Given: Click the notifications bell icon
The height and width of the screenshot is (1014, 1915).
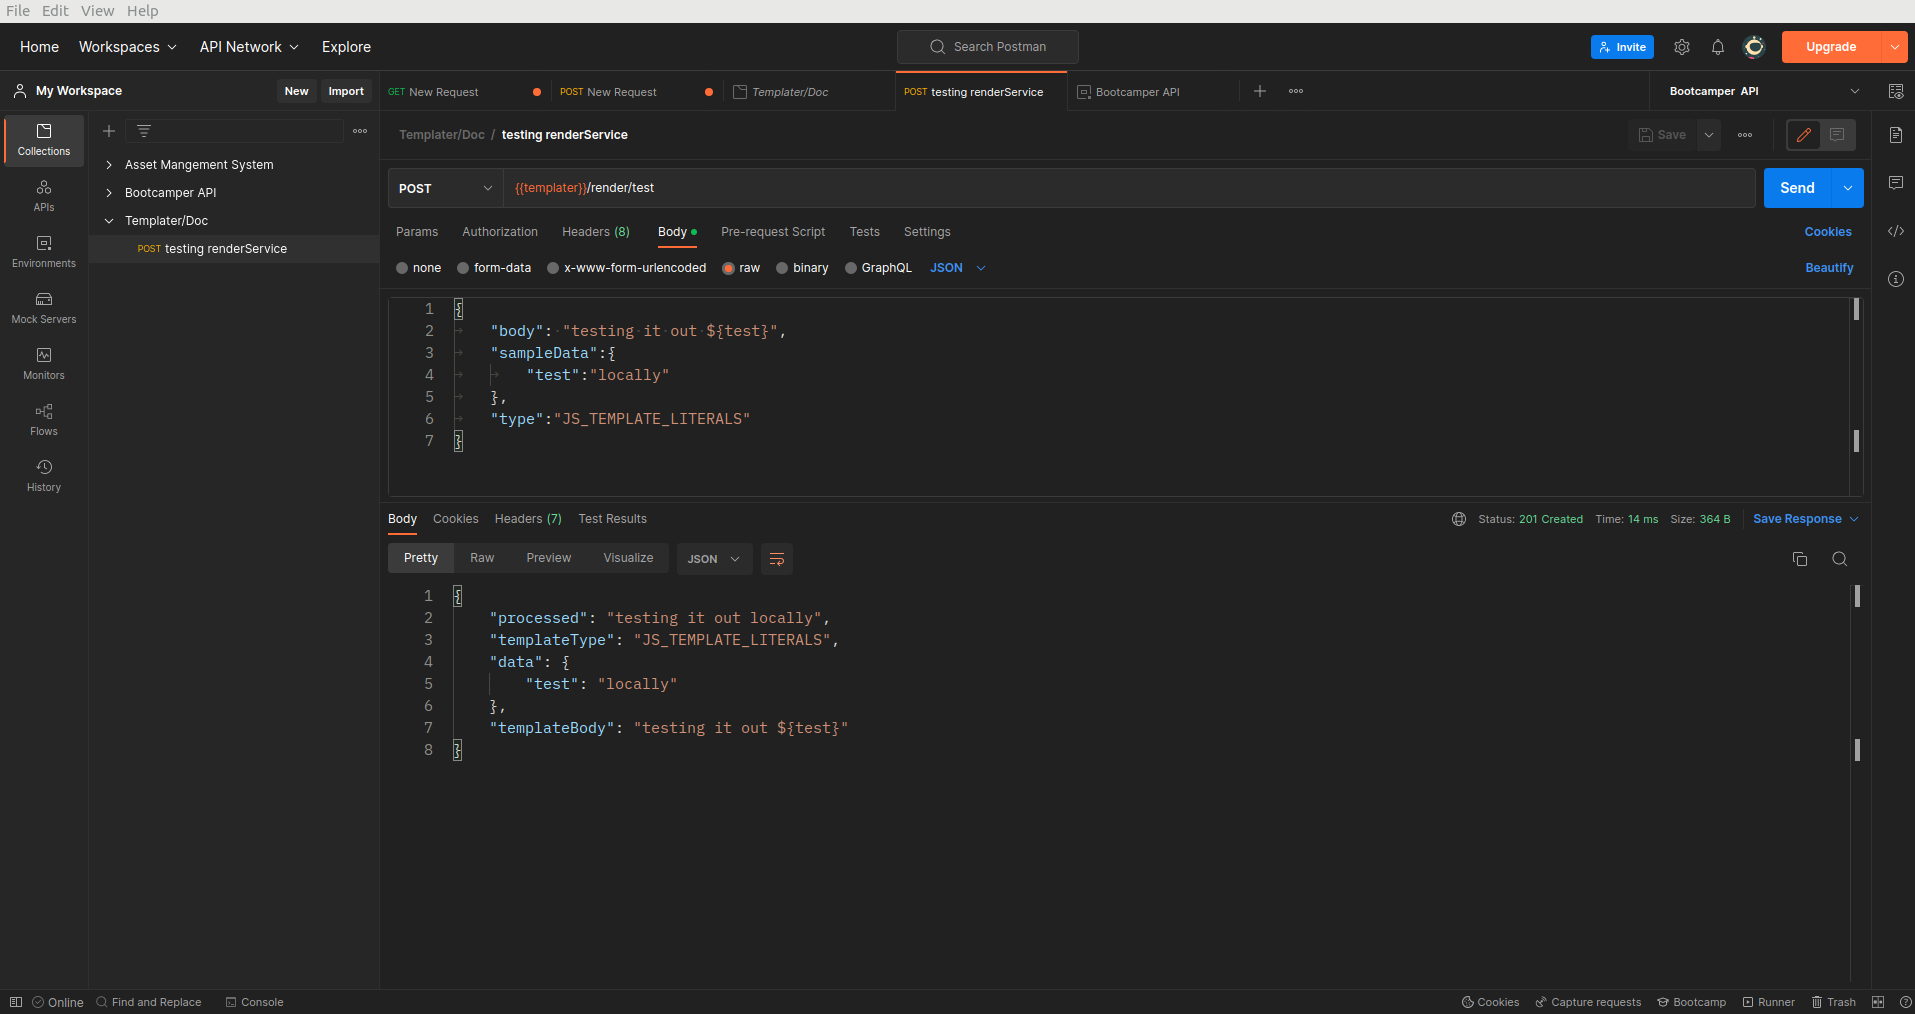Looking at the screenshot, I should click(1717, 47).
